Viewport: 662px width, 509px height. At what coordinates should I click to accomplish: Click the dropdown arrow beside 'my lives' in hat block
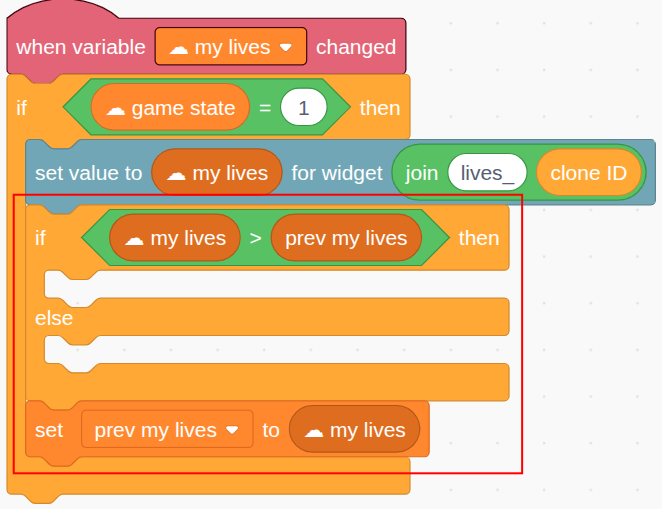pyautogui.click(x=286, y=47)
